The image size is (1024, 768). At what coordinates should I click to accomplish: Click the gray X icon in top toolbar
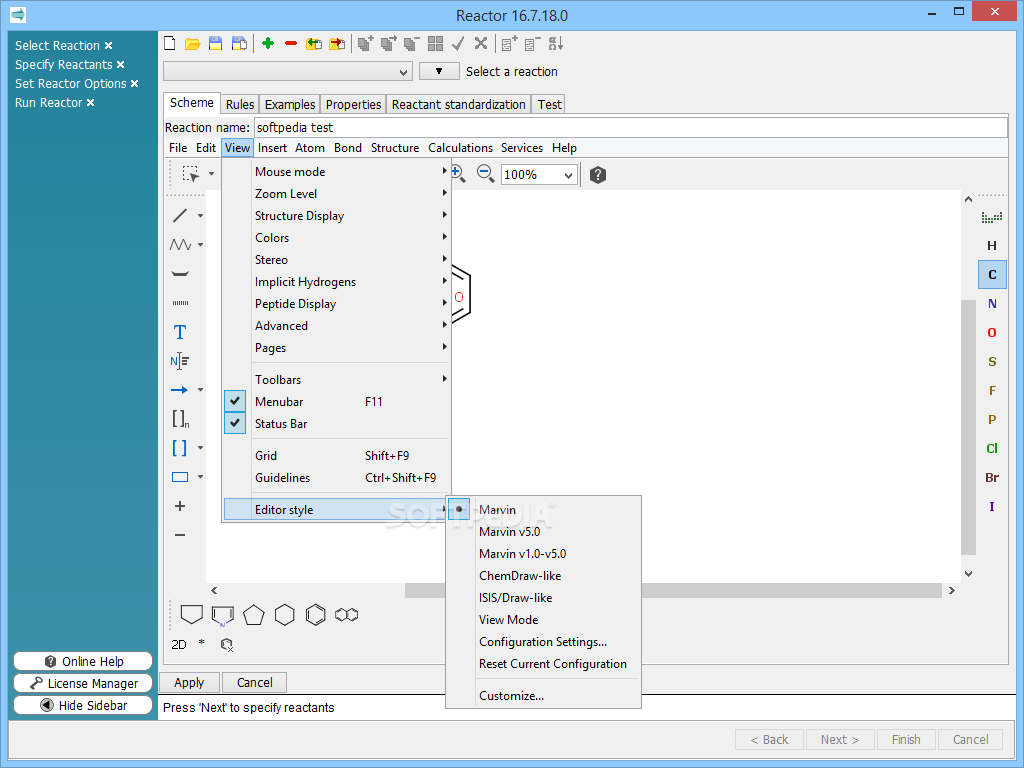tap(481, 44)
